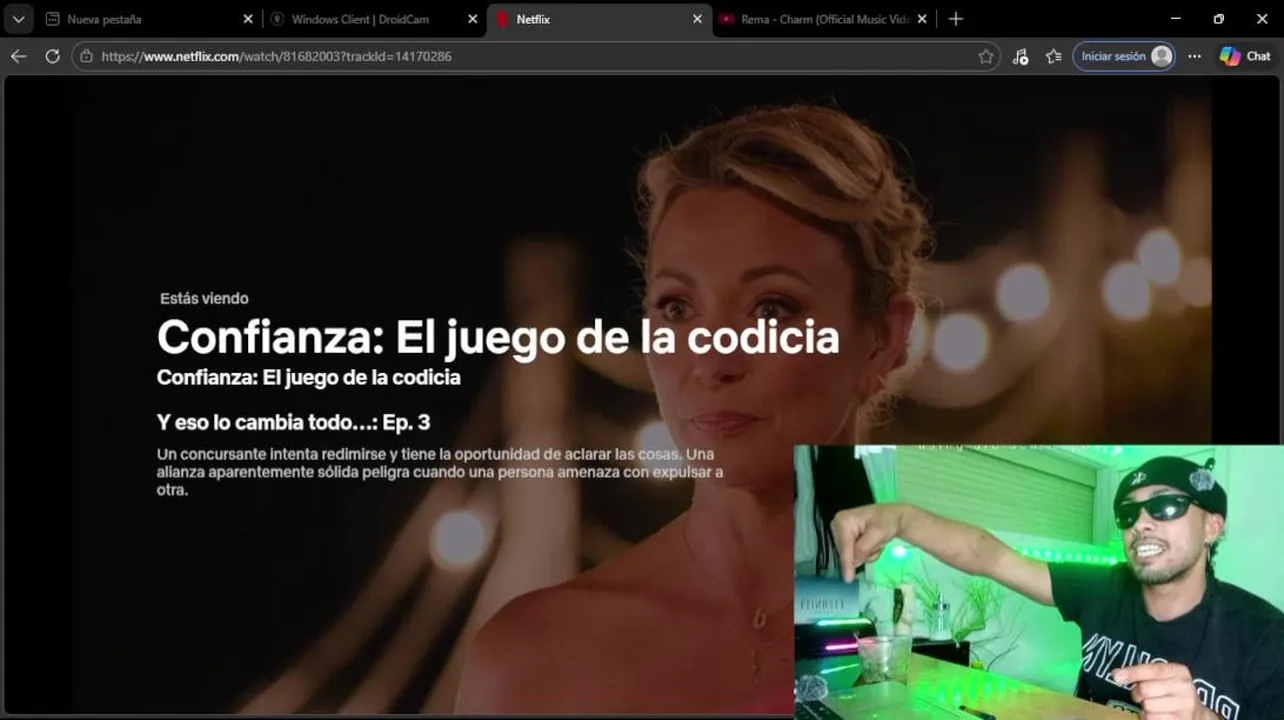
Task: Close the Nueva pestaña tab
Action: 248,19
